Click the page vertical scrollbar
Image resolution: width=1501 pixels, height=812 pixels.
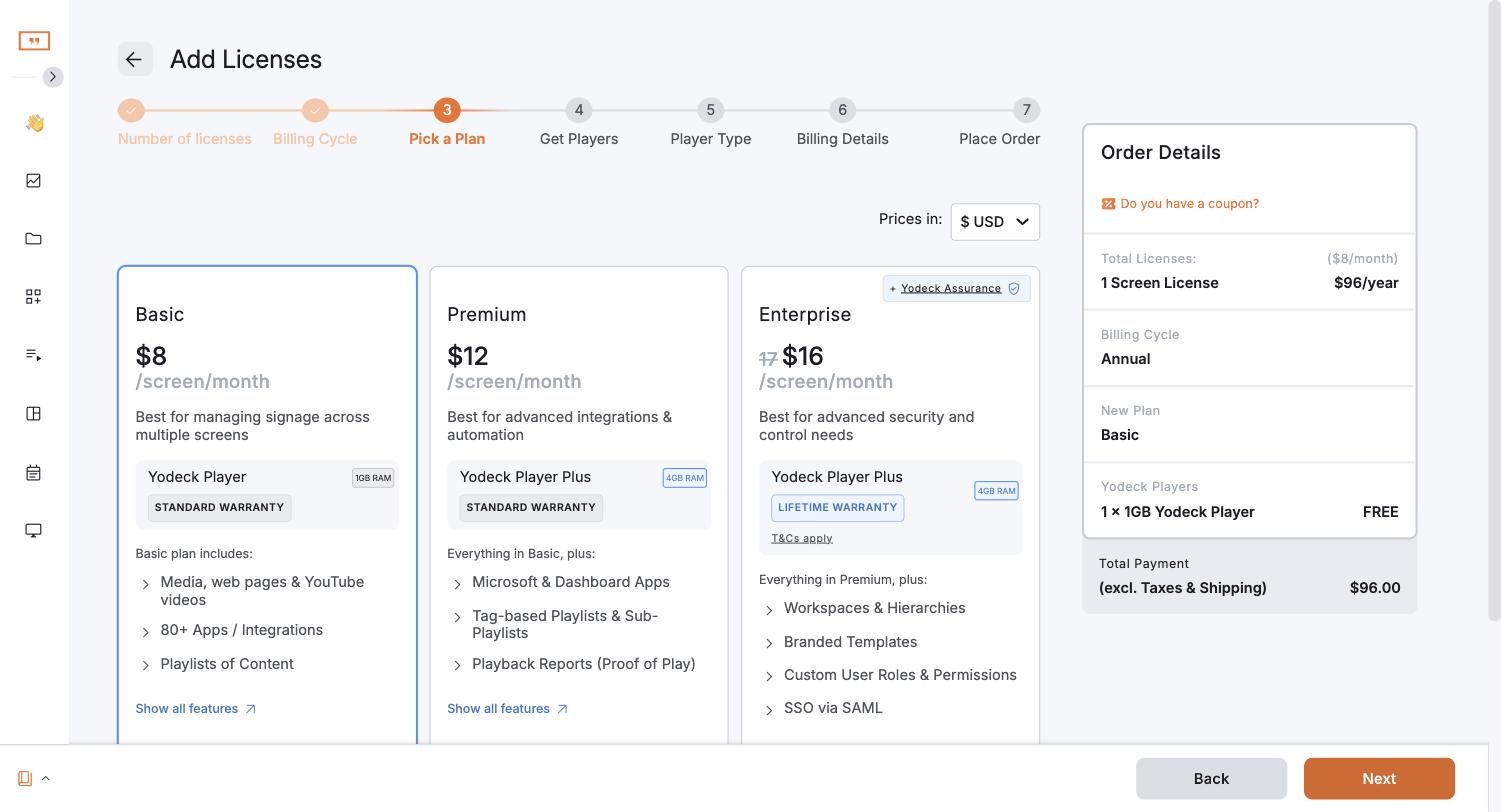coord(1495,310)
